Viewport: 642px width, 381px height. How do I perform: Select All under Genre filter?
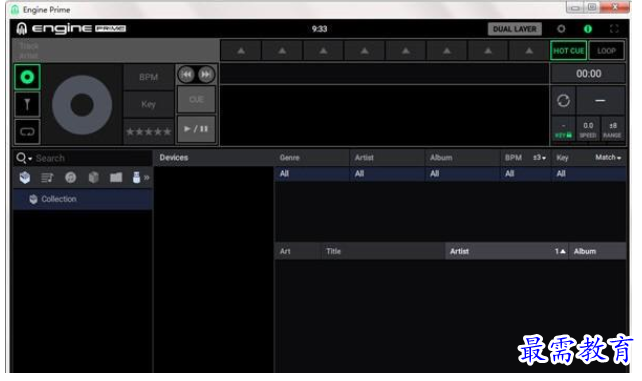[312, 174]
